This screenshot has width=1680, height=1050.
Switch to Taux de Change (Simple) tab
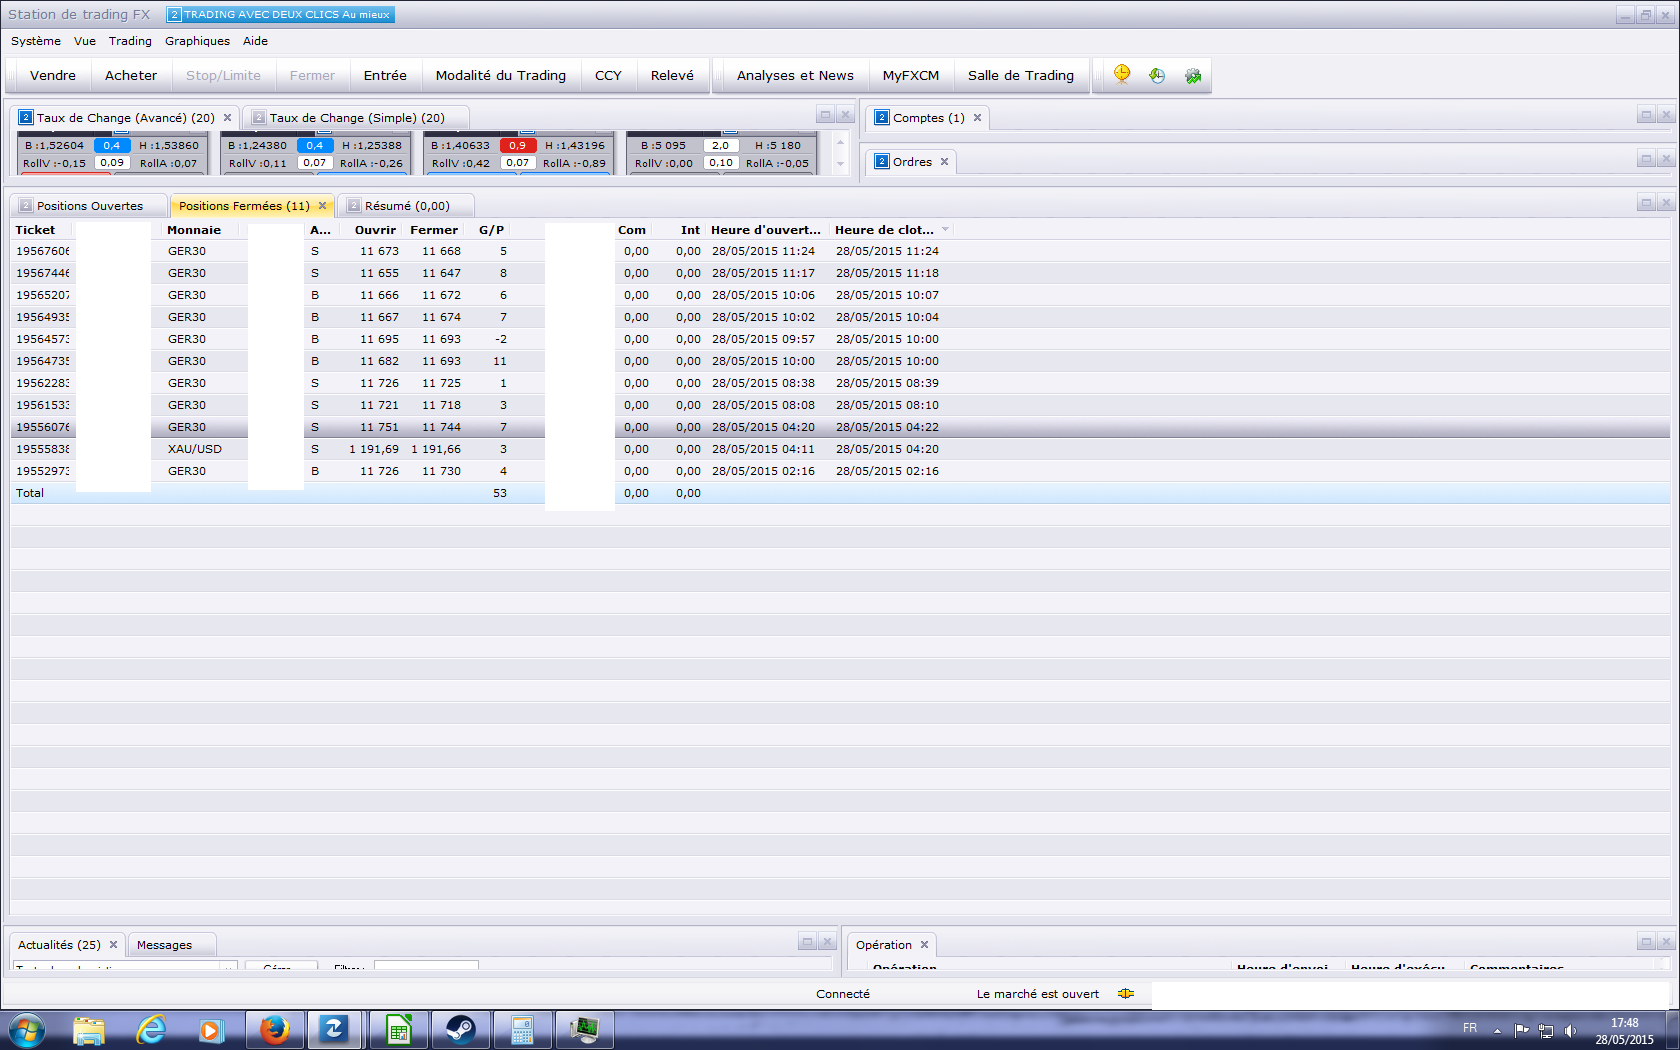point(357,118)
